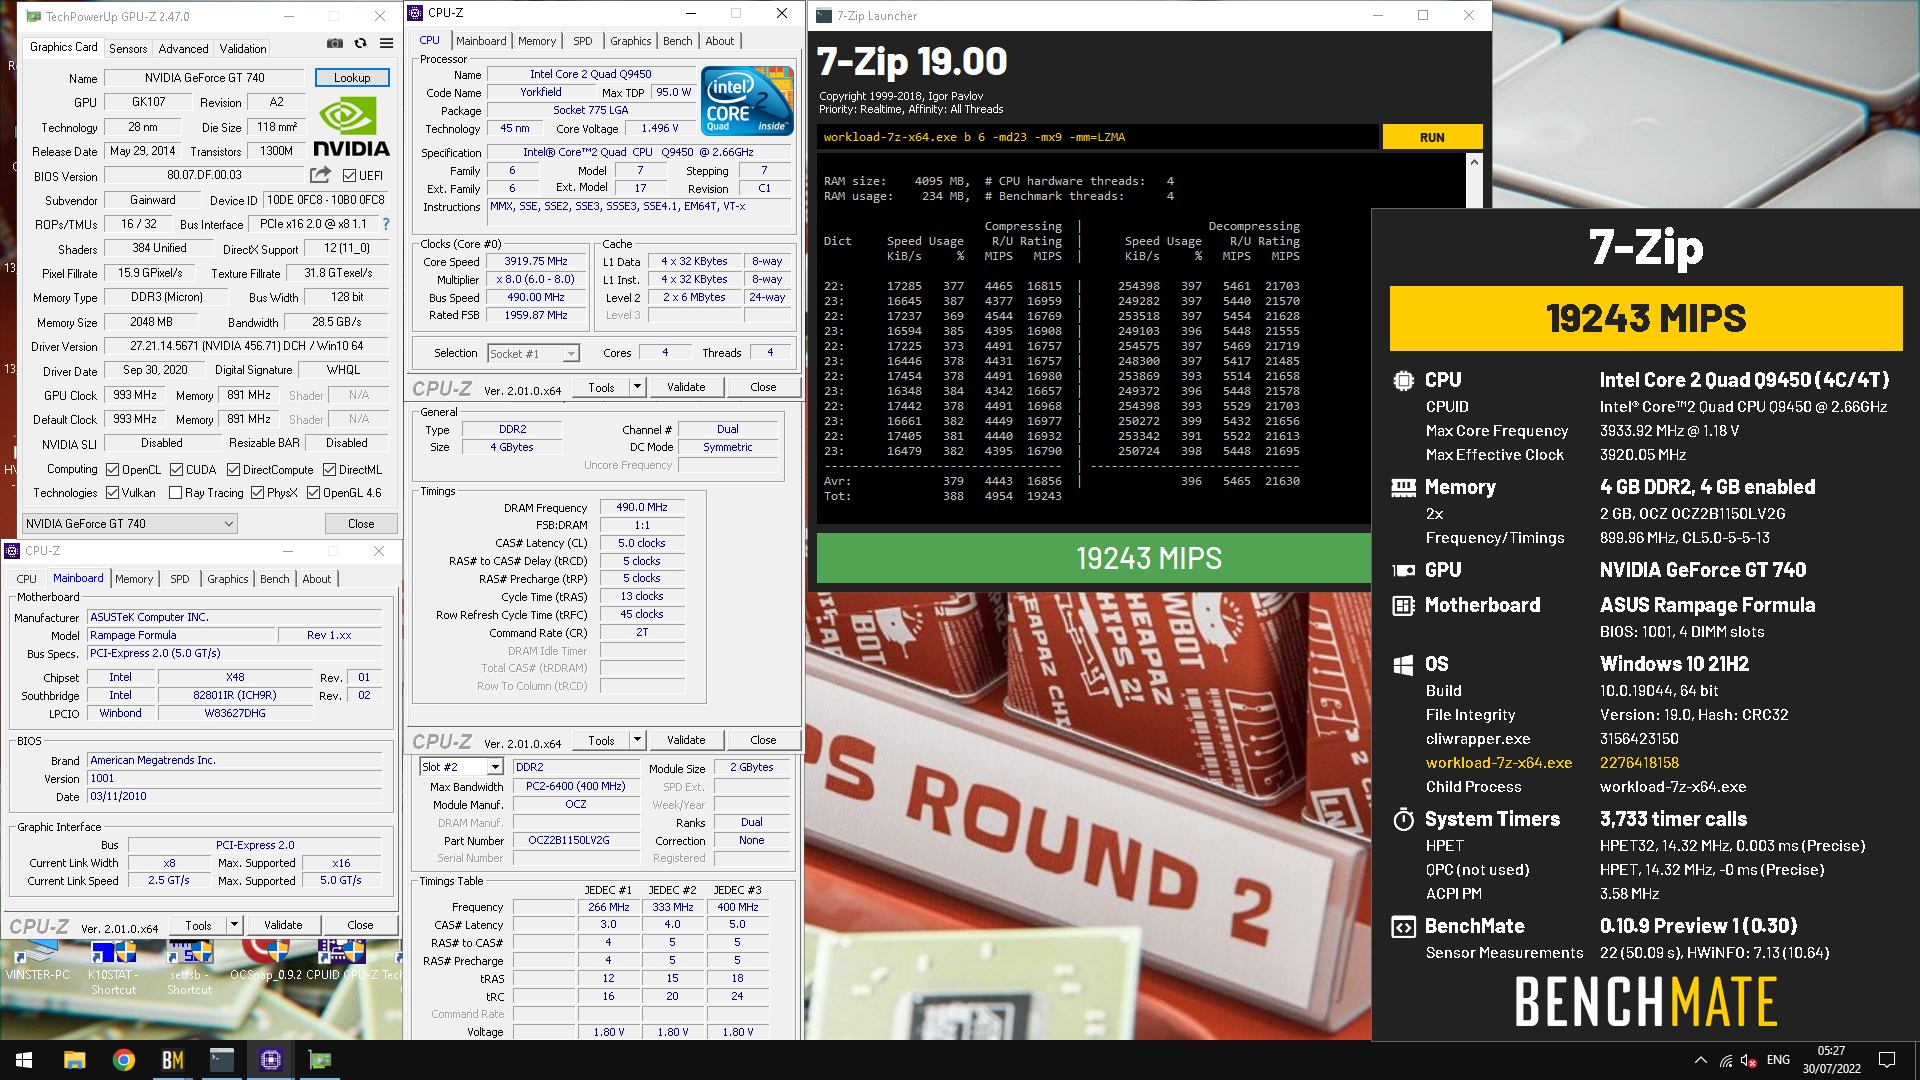Viewport: 1920px width, 1080px height.
Task: Click the Rampage Formula model field
Action: pos(180,635)
